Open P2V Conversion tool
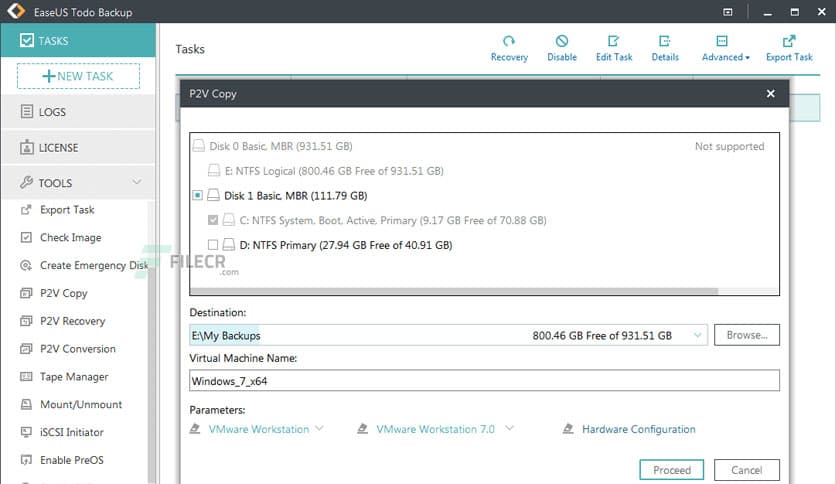Screen dimensions: 836x484 coord(78,349)
